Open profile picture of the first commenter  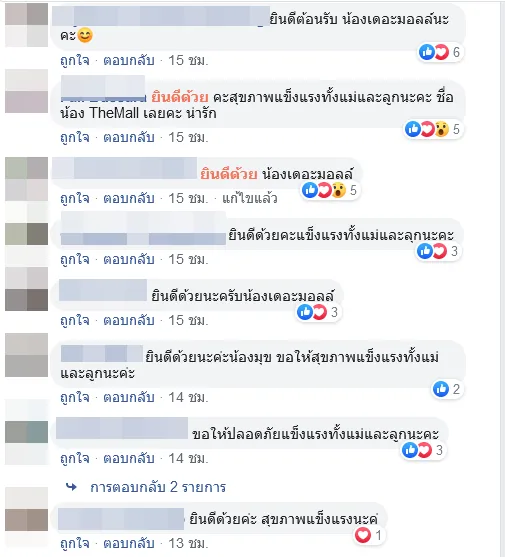point(27,25)
